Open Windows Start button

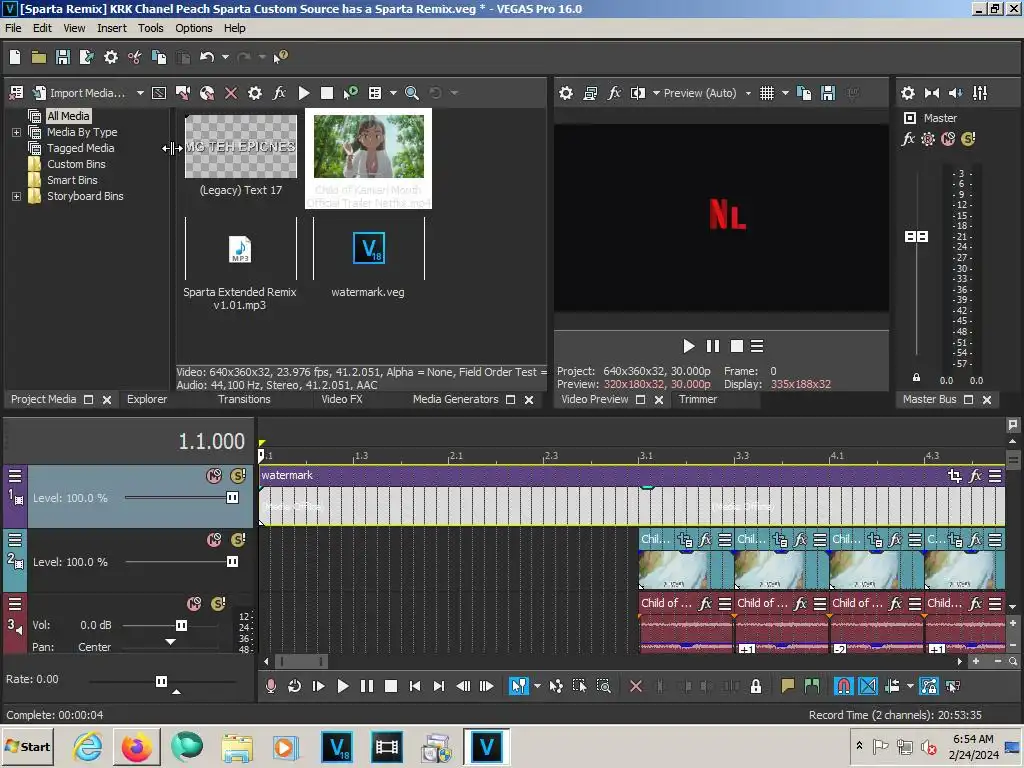click(x=27, y=747)
